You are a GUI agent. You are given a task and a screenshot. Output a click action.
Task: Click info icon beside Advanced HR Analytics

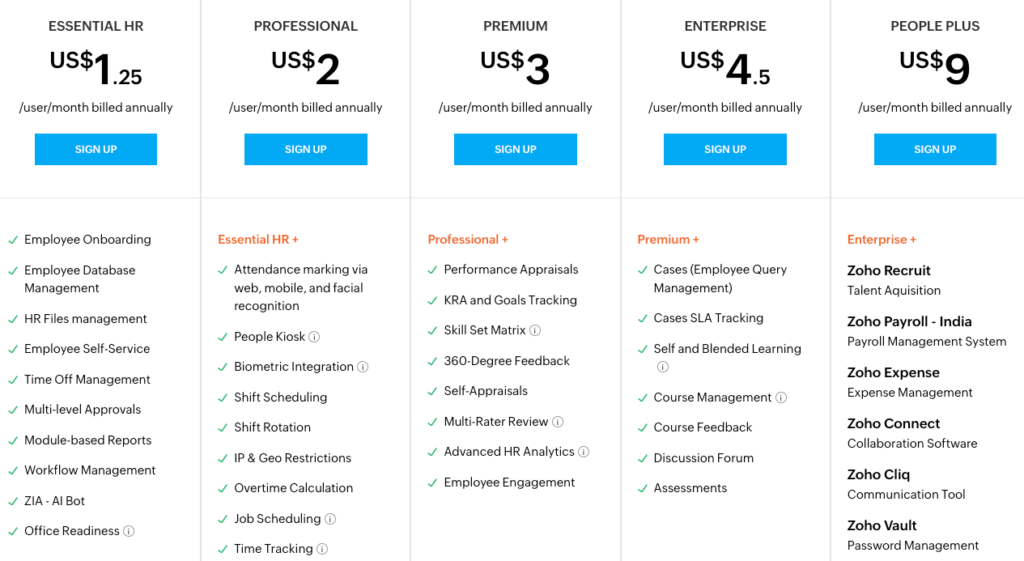click(584, 452)
